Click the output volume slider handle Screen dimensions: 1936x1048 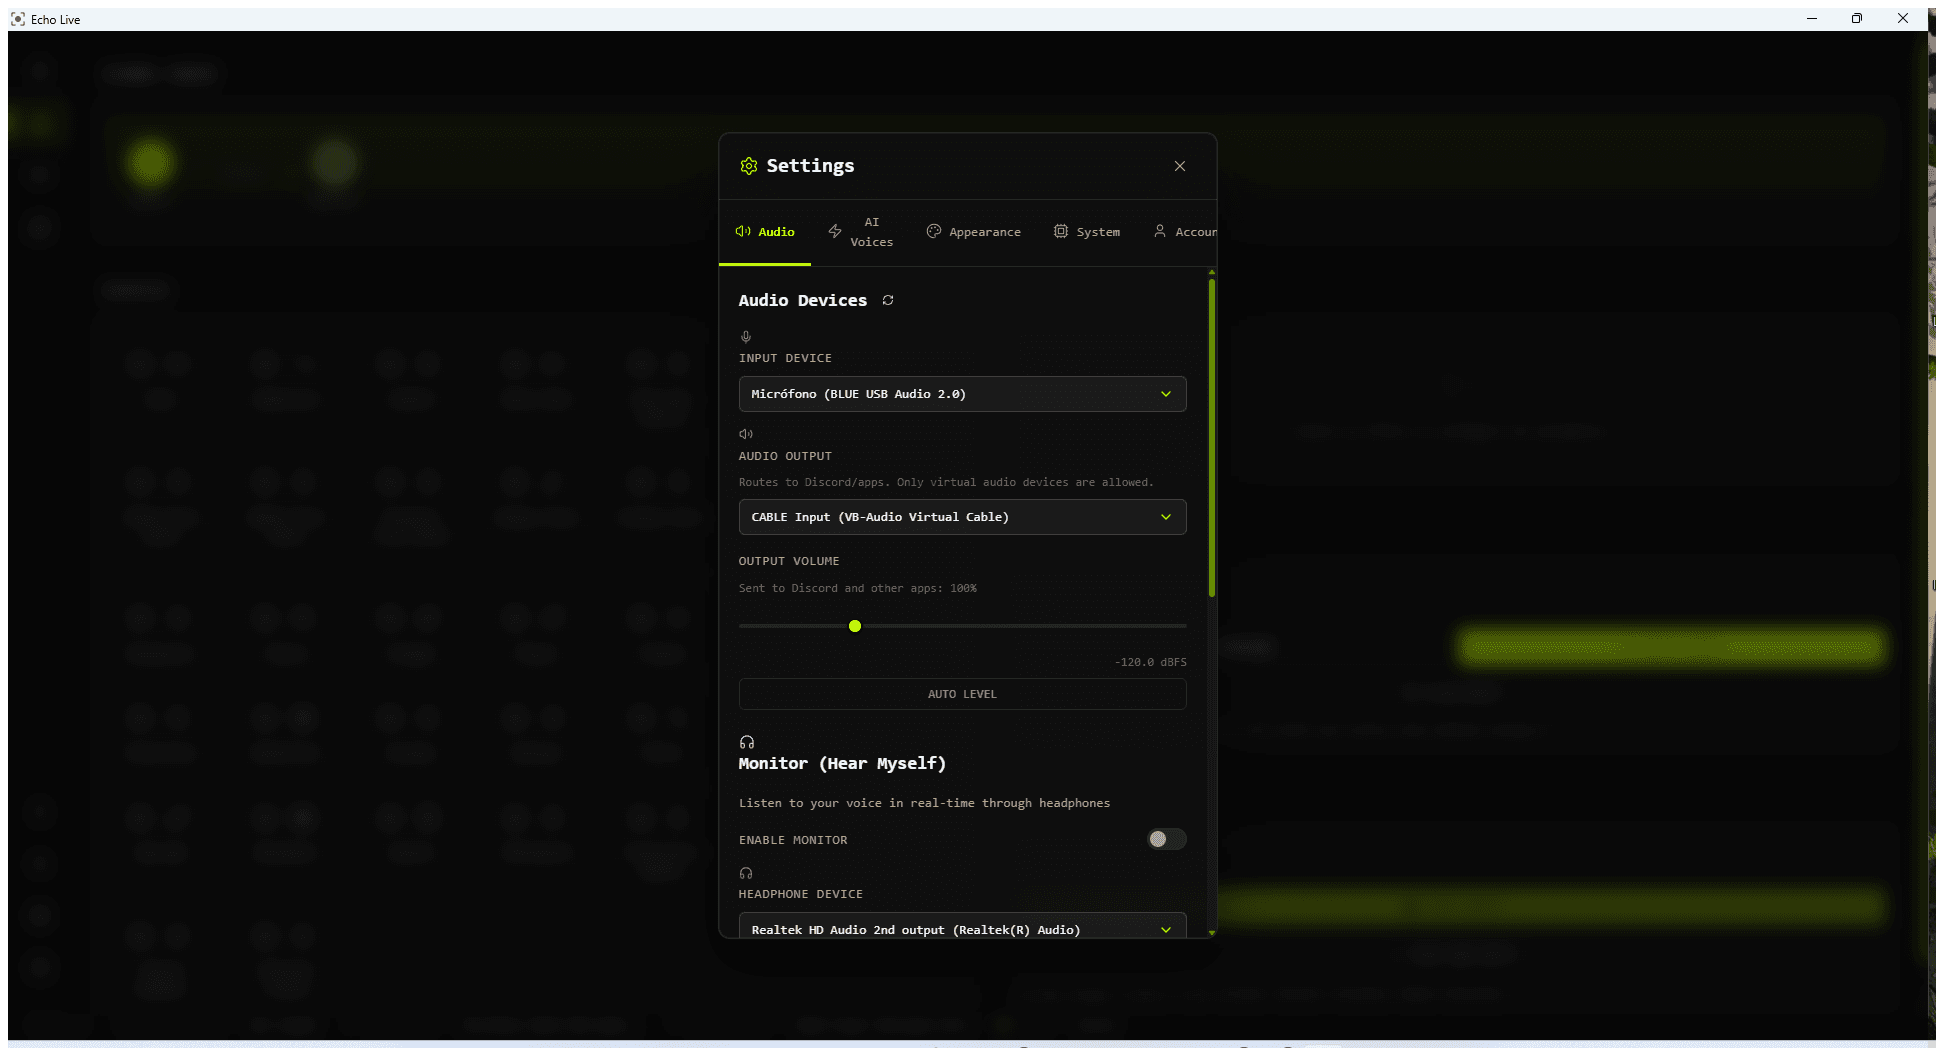click(855, 626)
